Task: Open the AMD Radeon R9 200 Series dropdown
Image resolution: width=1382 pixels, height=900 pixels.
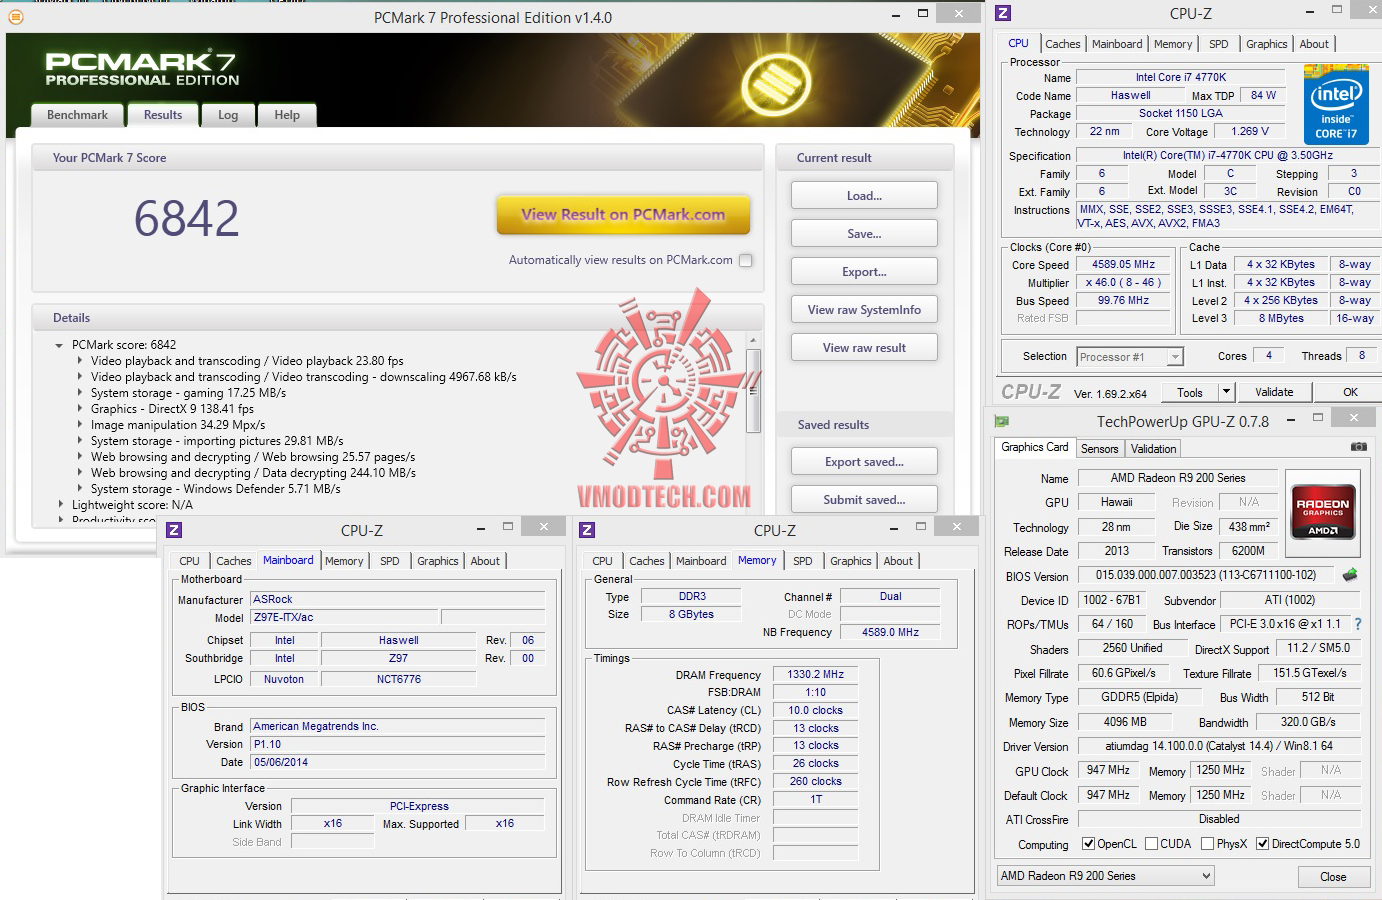Action: [1105, 876]
